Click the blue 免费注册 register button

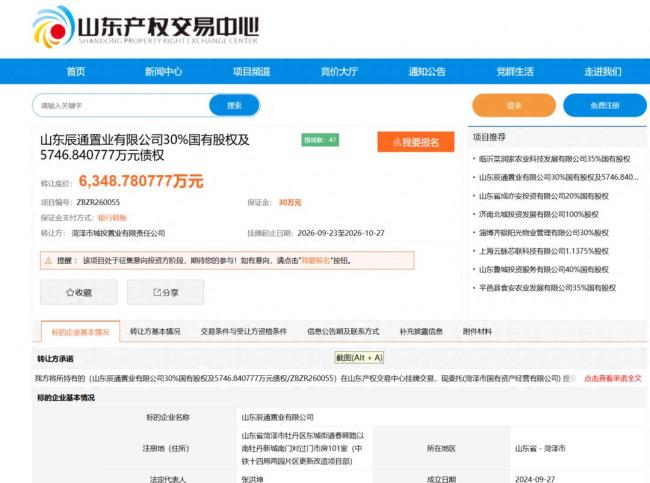pos(605,105)
